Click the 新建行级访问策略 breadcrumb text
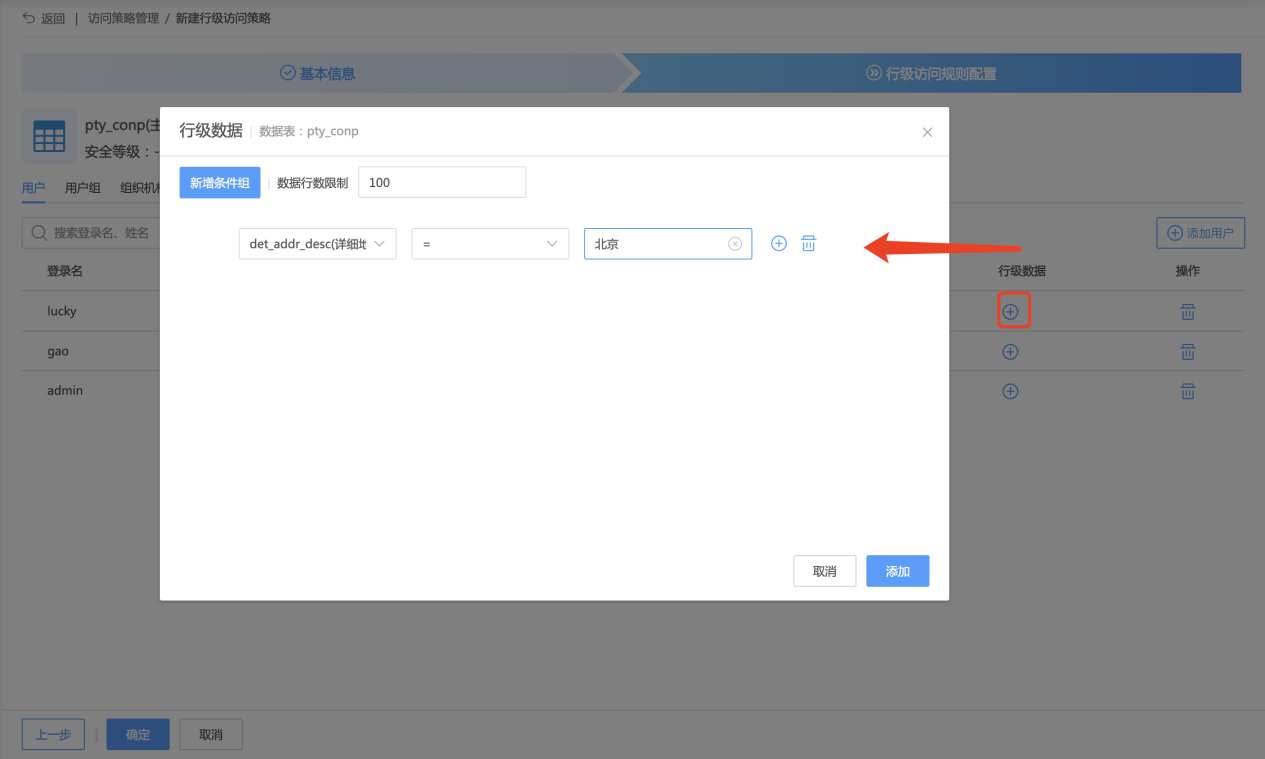Image resolution: width=1265 pixels, height=759 pixels. pos(223,18)
